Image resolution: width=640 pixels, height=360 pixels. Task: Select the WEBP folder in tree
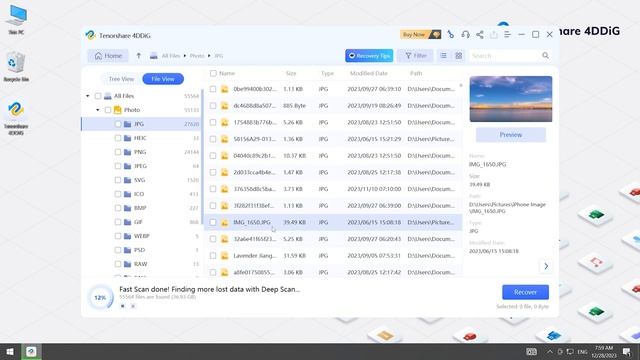pyautogui.click(x=142, y=236)
